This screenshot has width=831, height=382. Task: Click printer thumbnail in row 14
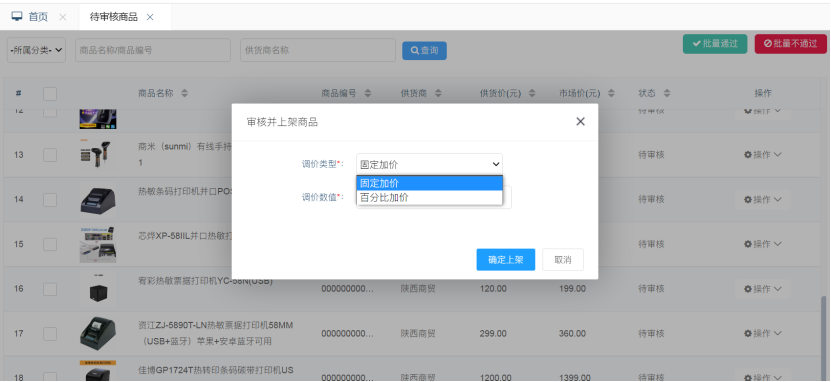(98, 199)
